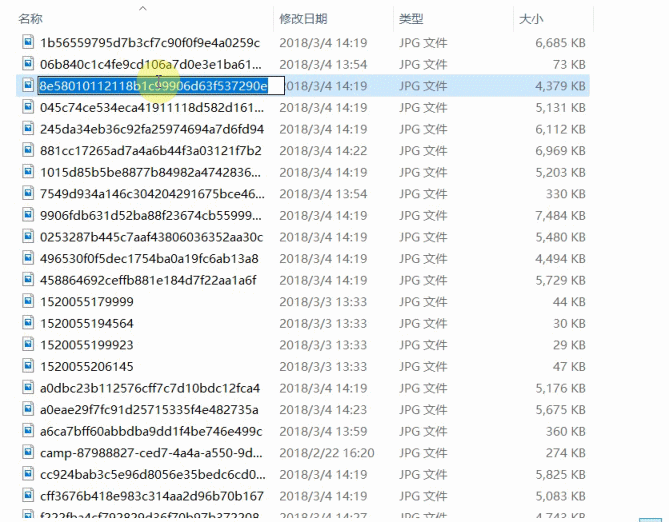The width and height of the screenshot is (669, 522).
Task: Click the icon for file 7549d934a146c304204291675bce46
Action: [x=28, y=193]
